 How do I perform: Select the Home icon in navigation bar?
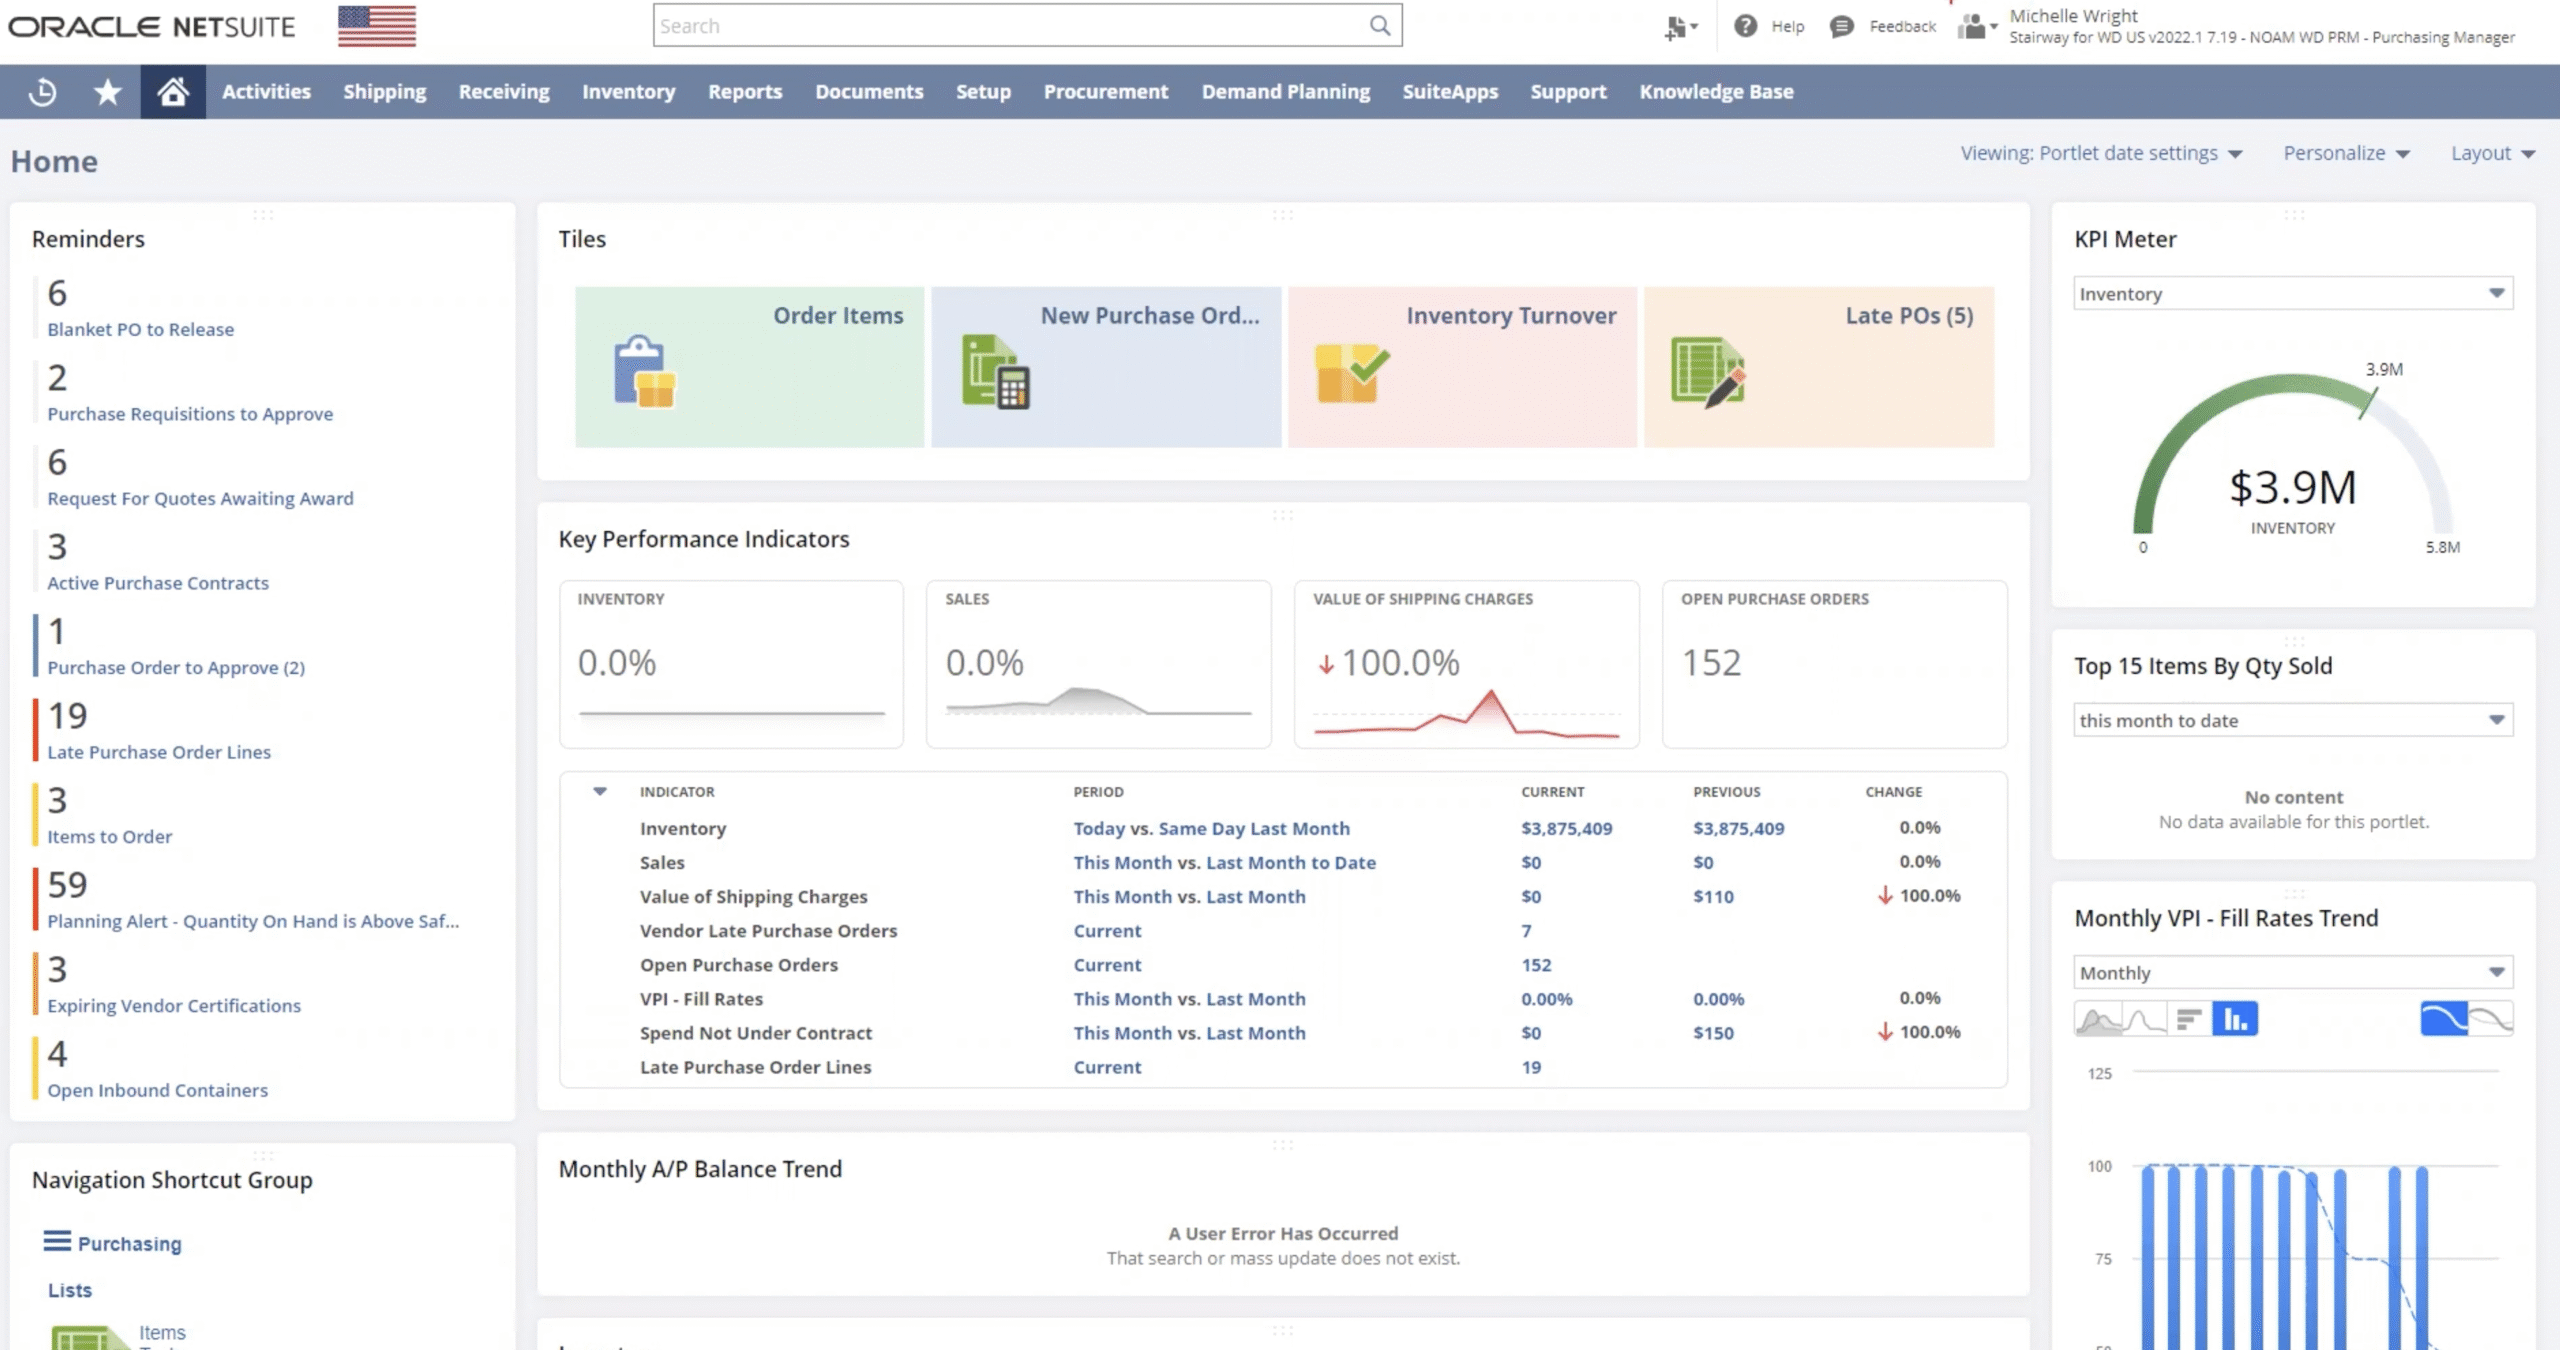(x=172, y=91)
